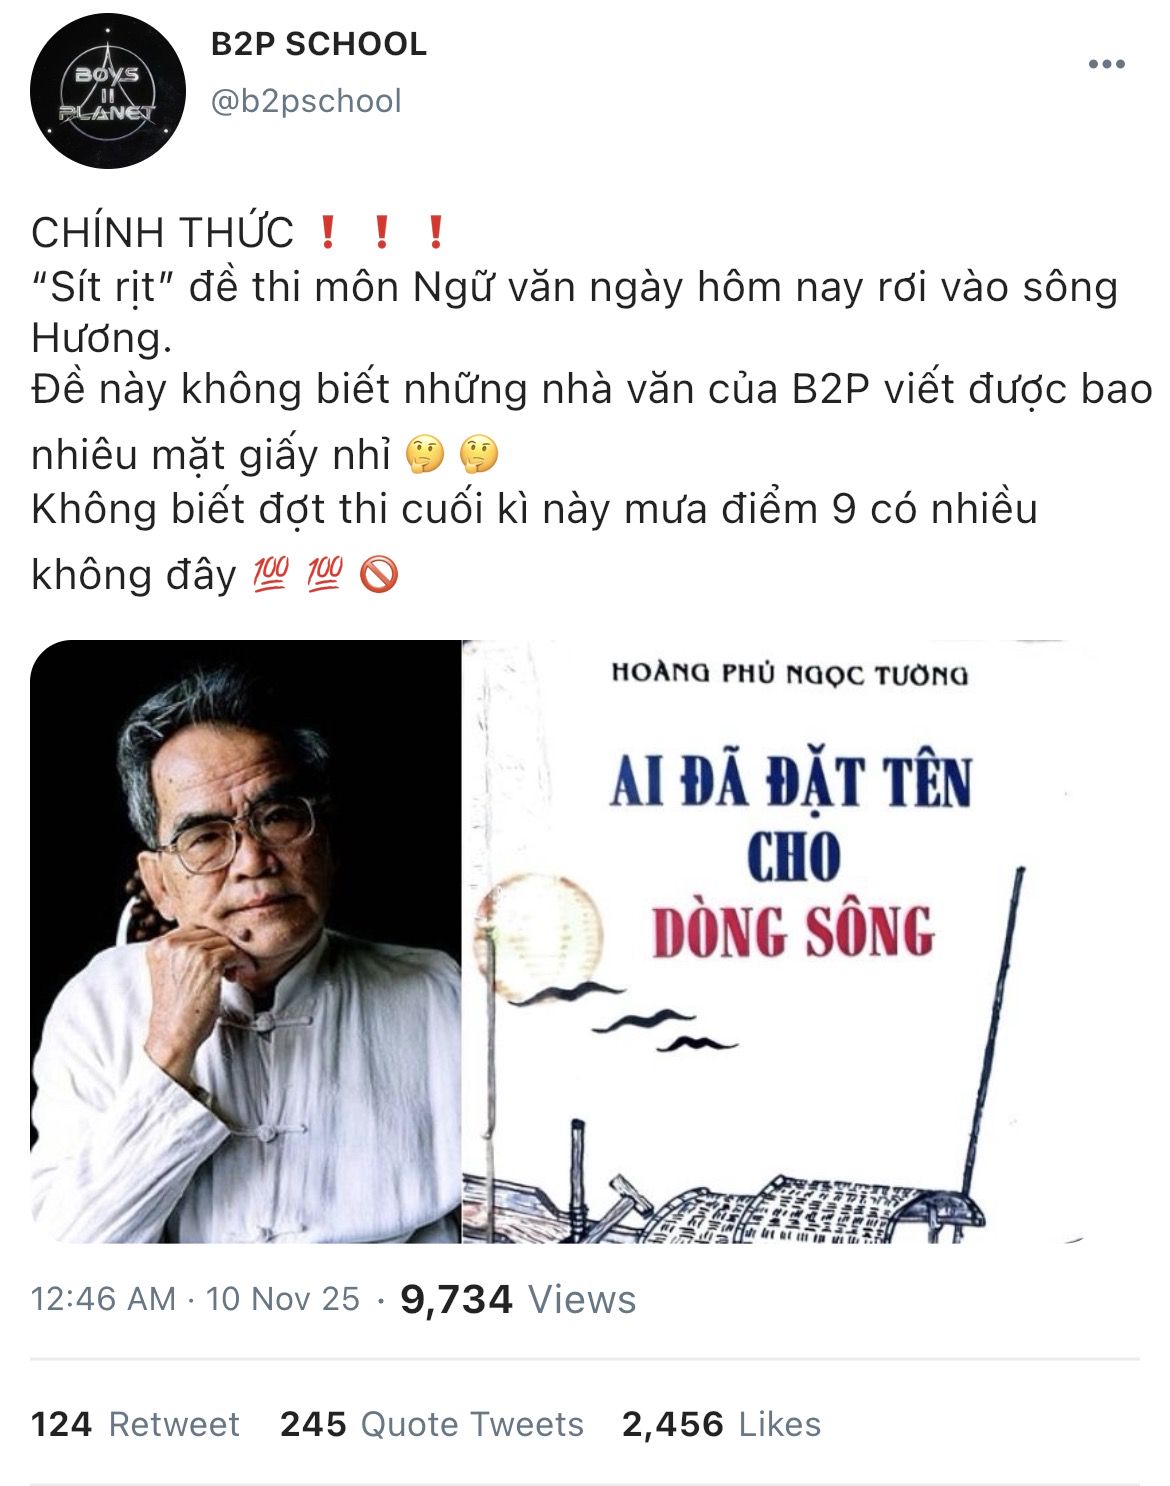Open the @b2pschool handle link

(306, 101)
